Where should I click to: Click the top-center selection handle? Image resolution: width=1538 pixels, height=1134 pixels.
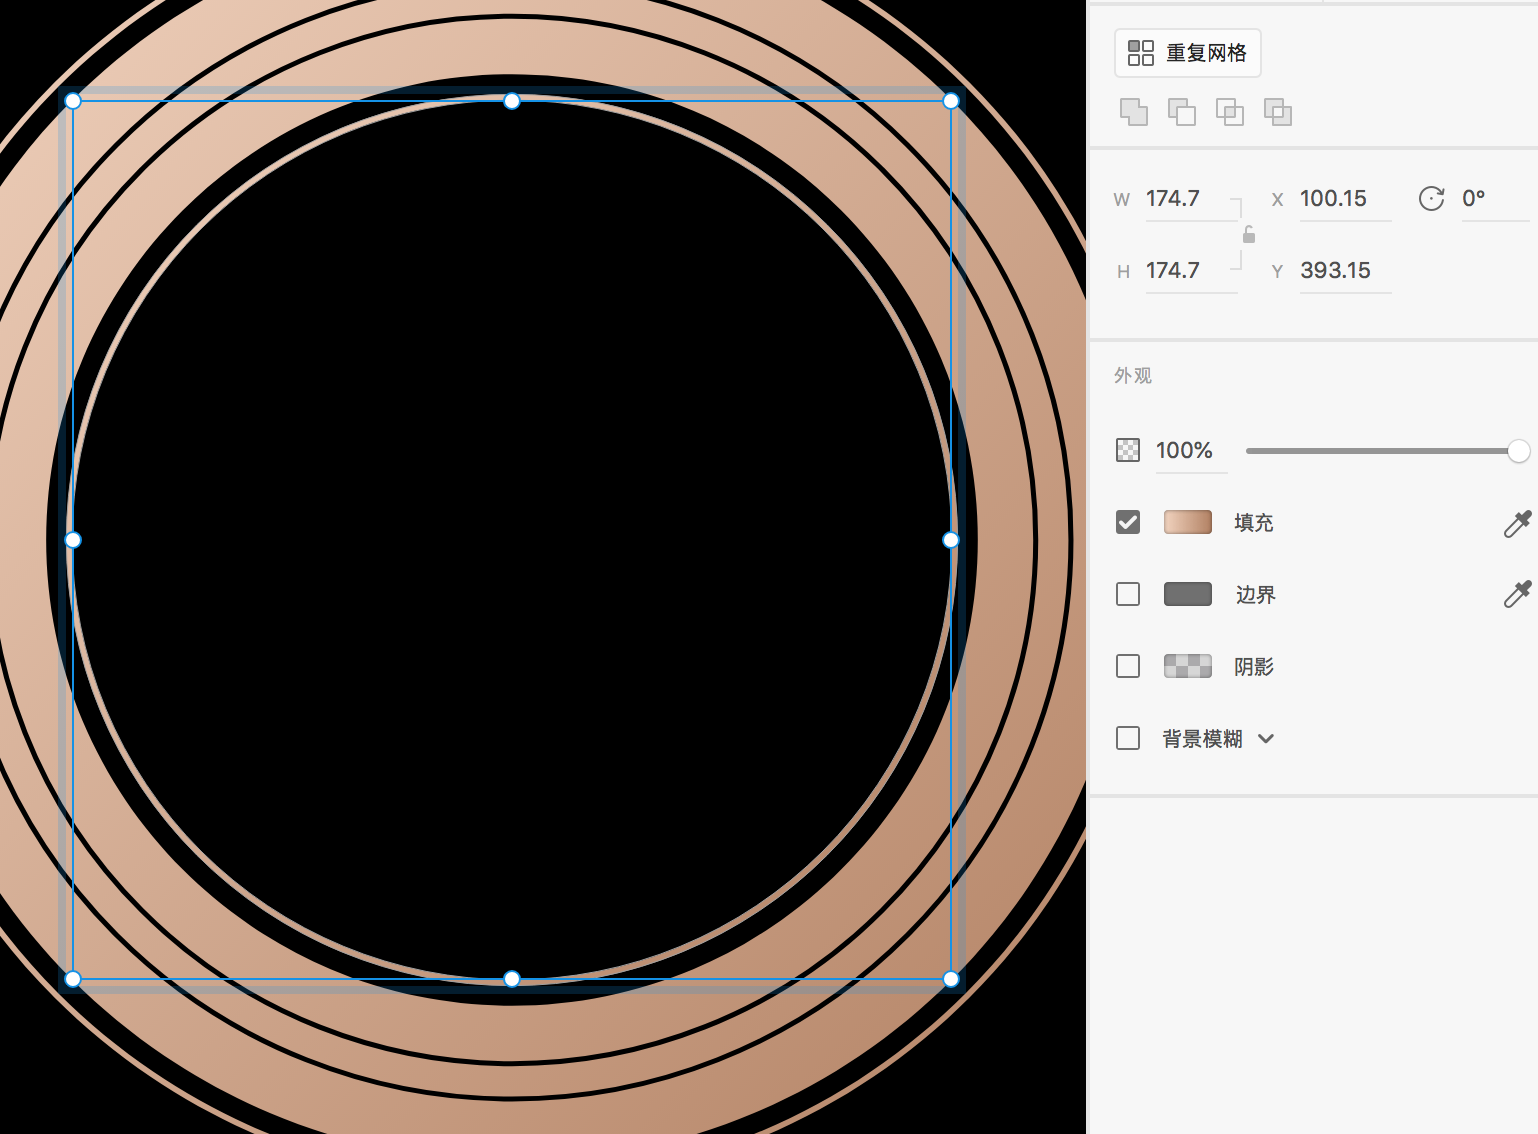(512, 101)
